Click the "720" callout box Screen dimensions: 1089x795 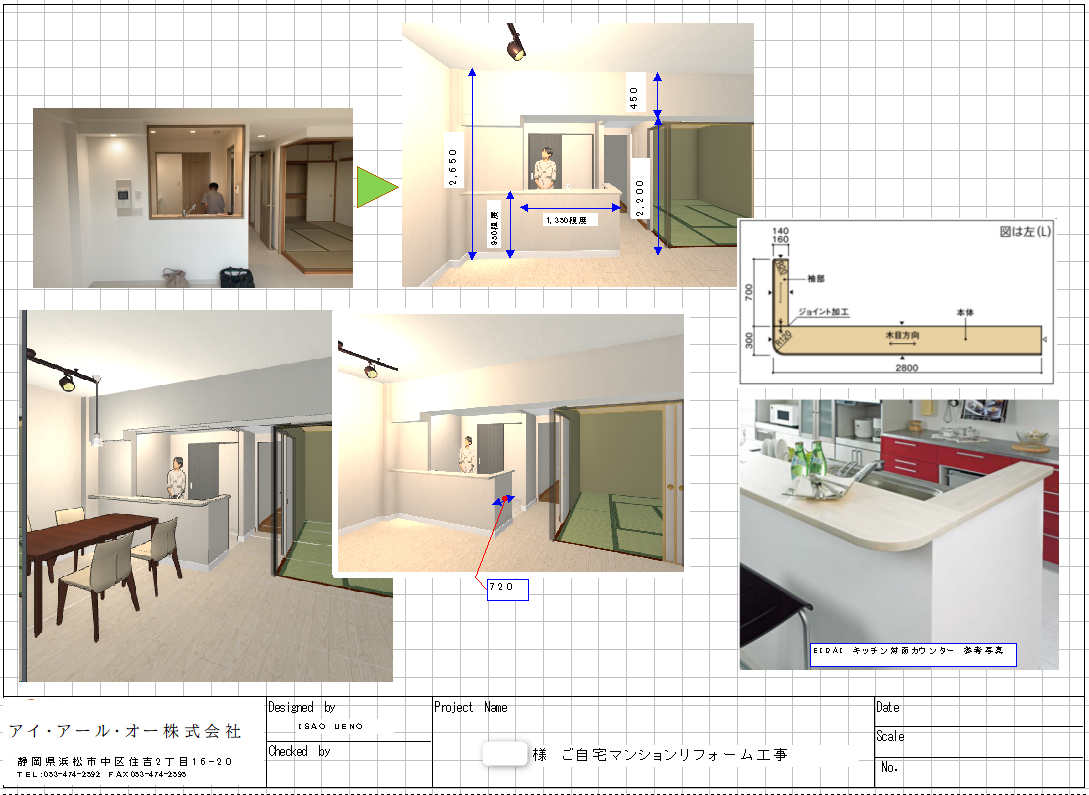(508, 589)
